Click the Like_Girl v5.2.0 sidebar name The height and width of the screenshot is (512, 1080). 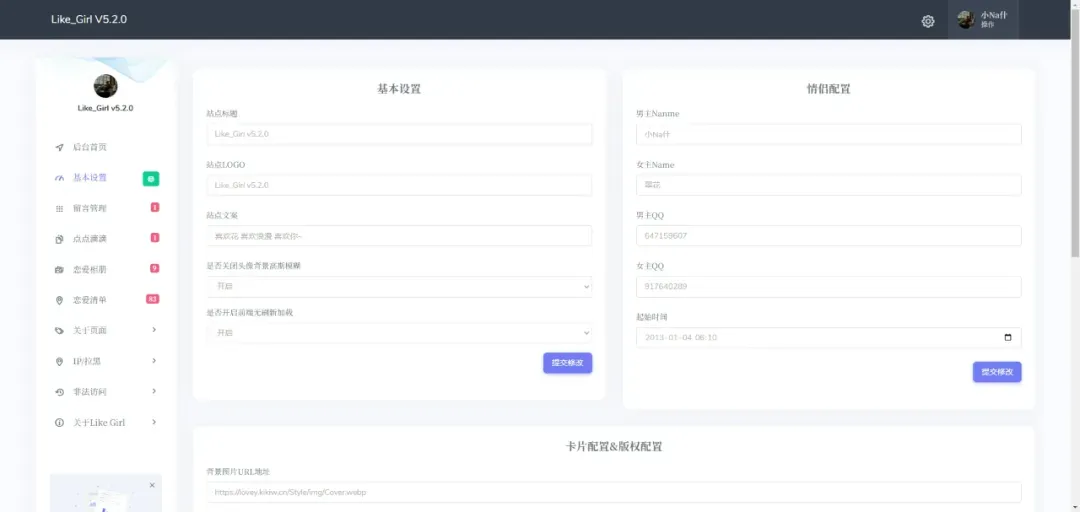(105, 108)
